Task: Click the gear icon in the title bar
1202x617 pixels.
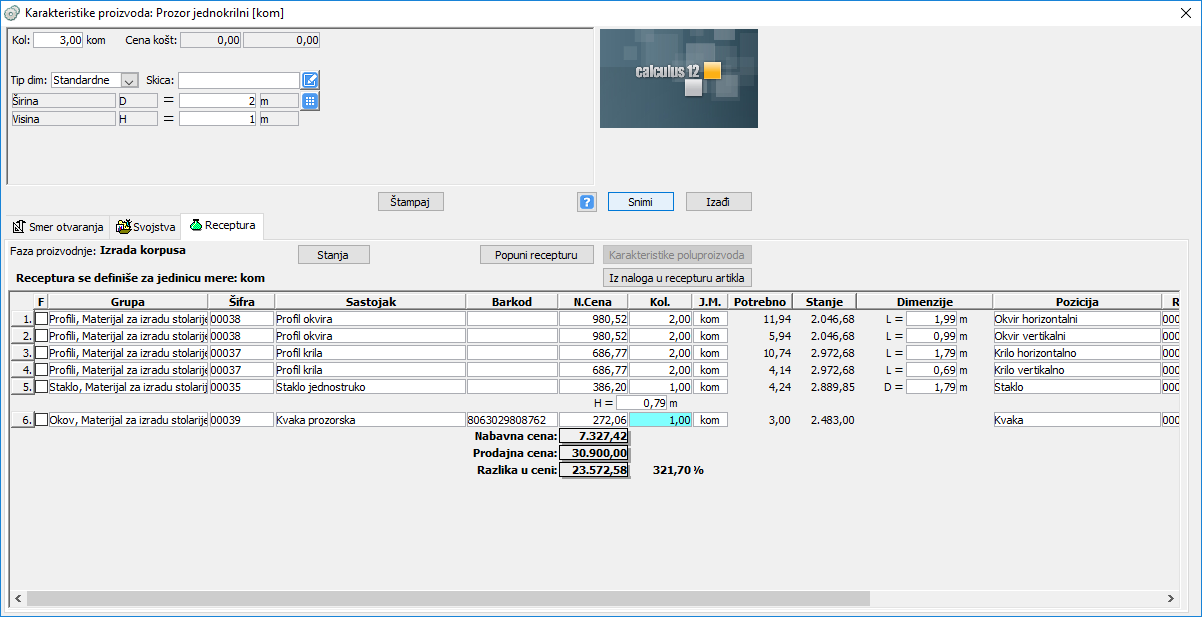Action: tap(12, 12)
